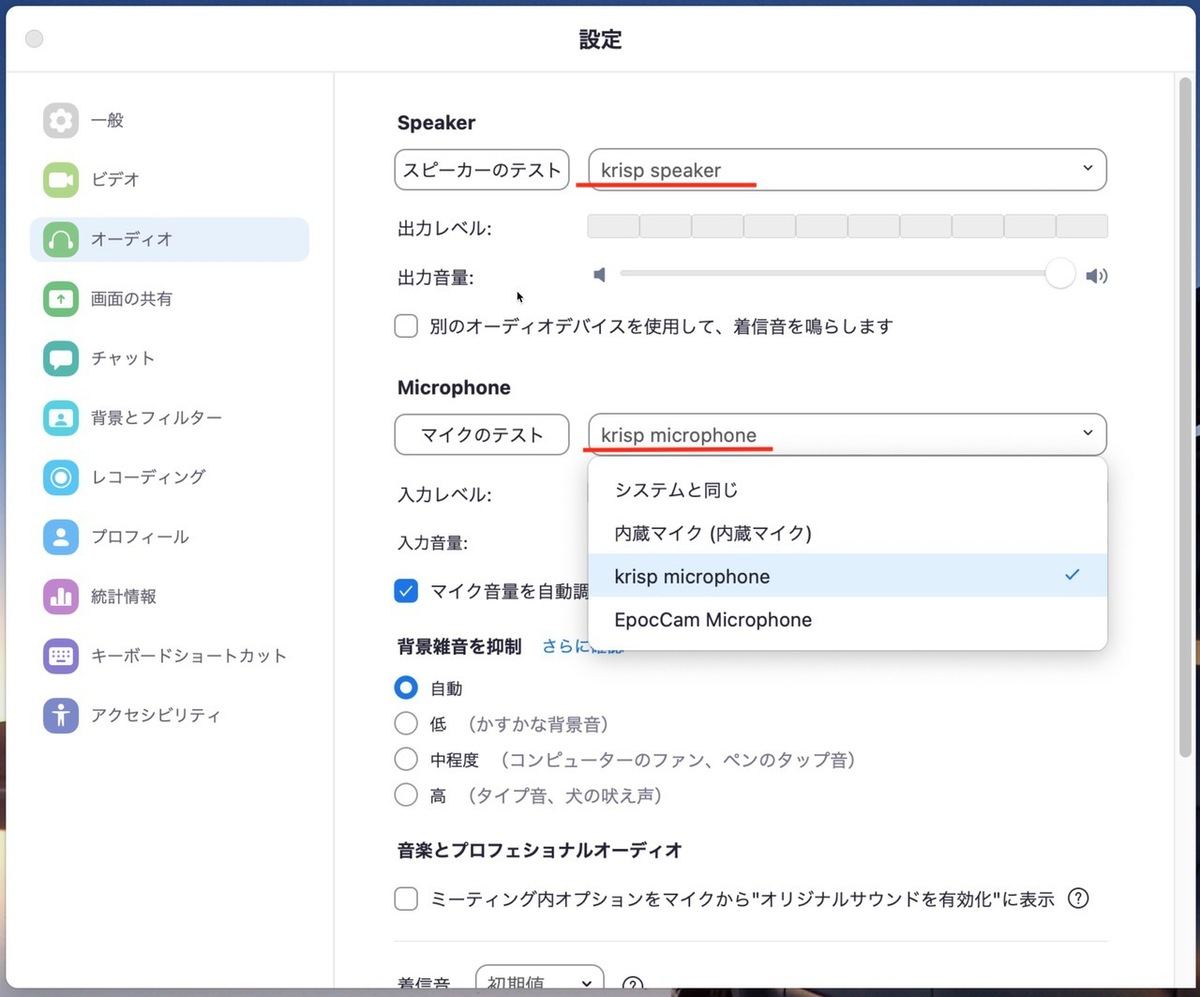Click the output level meter bar
The width and height of the screenshot is (1200, 997).
(847, 226)
